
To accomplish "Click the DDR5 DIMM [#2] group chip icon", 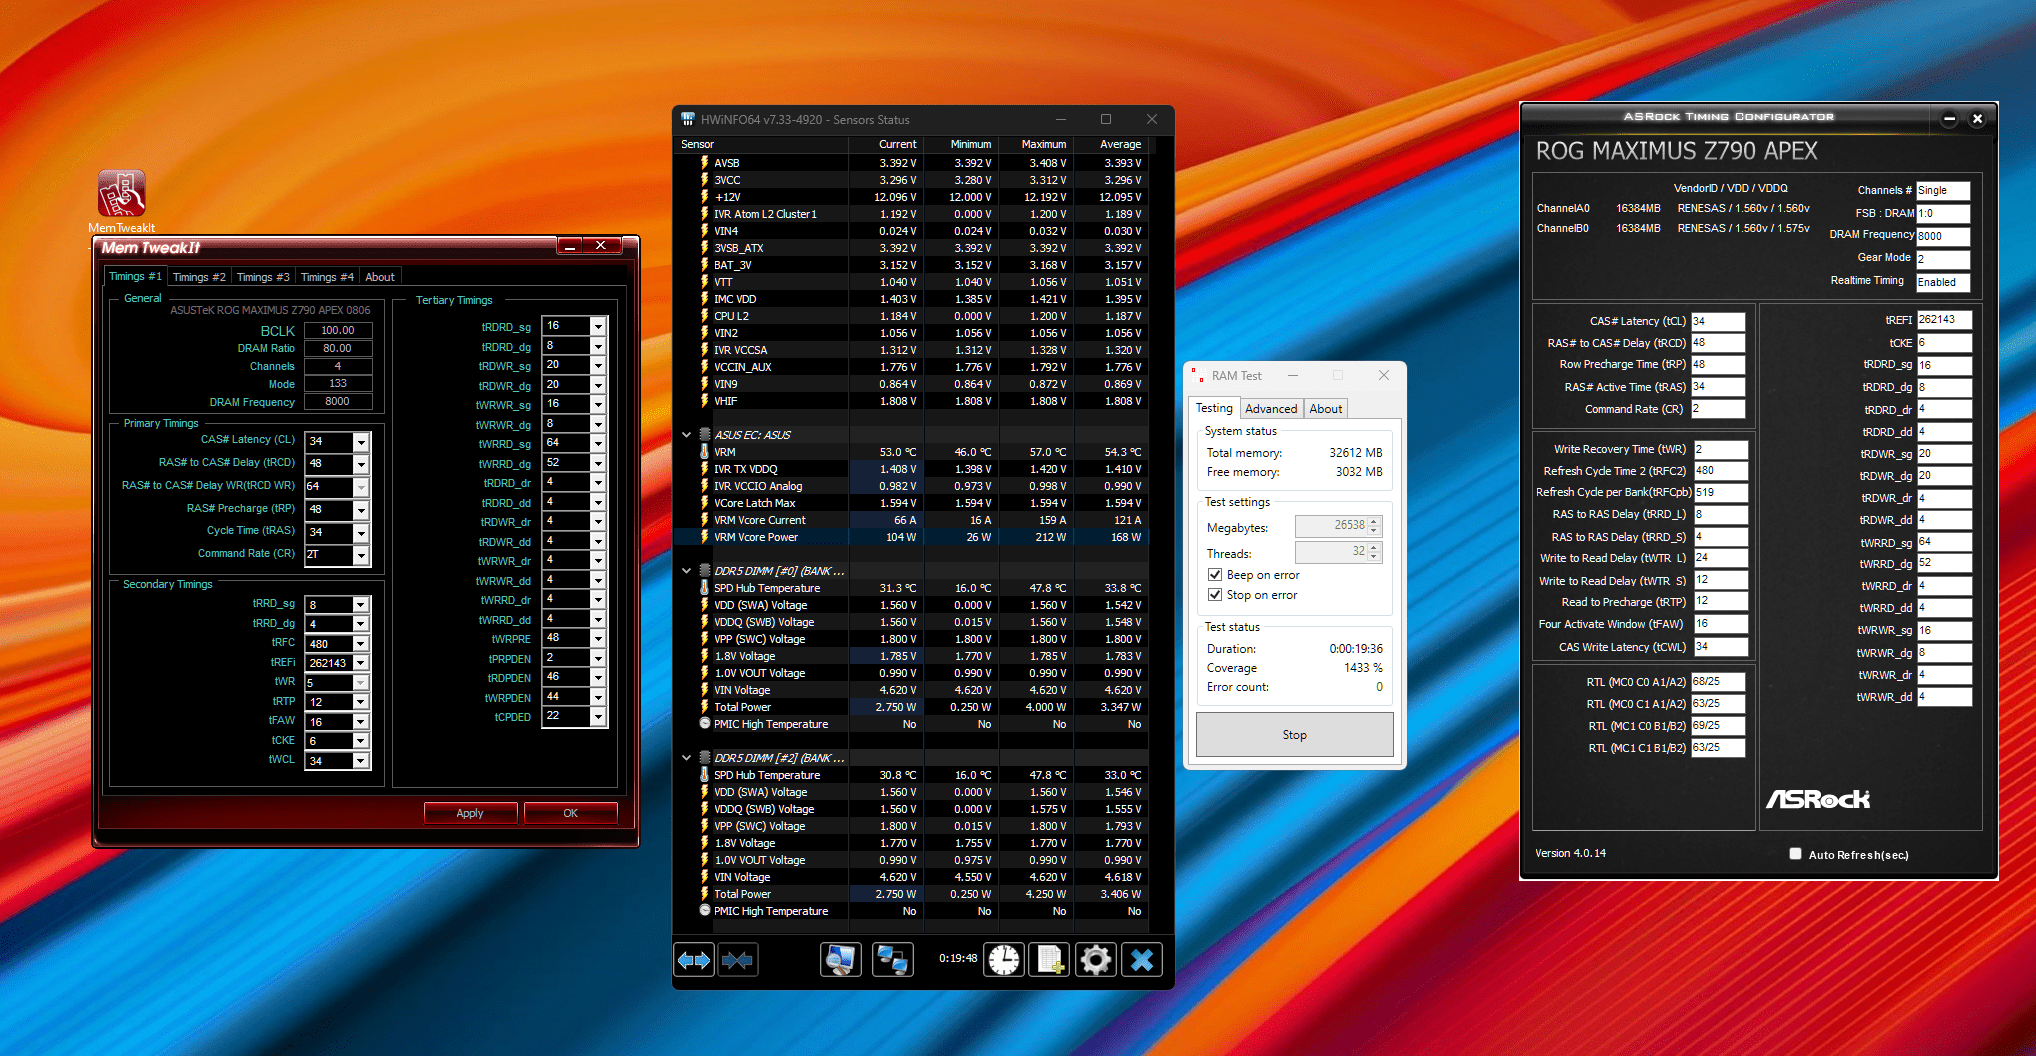I will [705, 758].
